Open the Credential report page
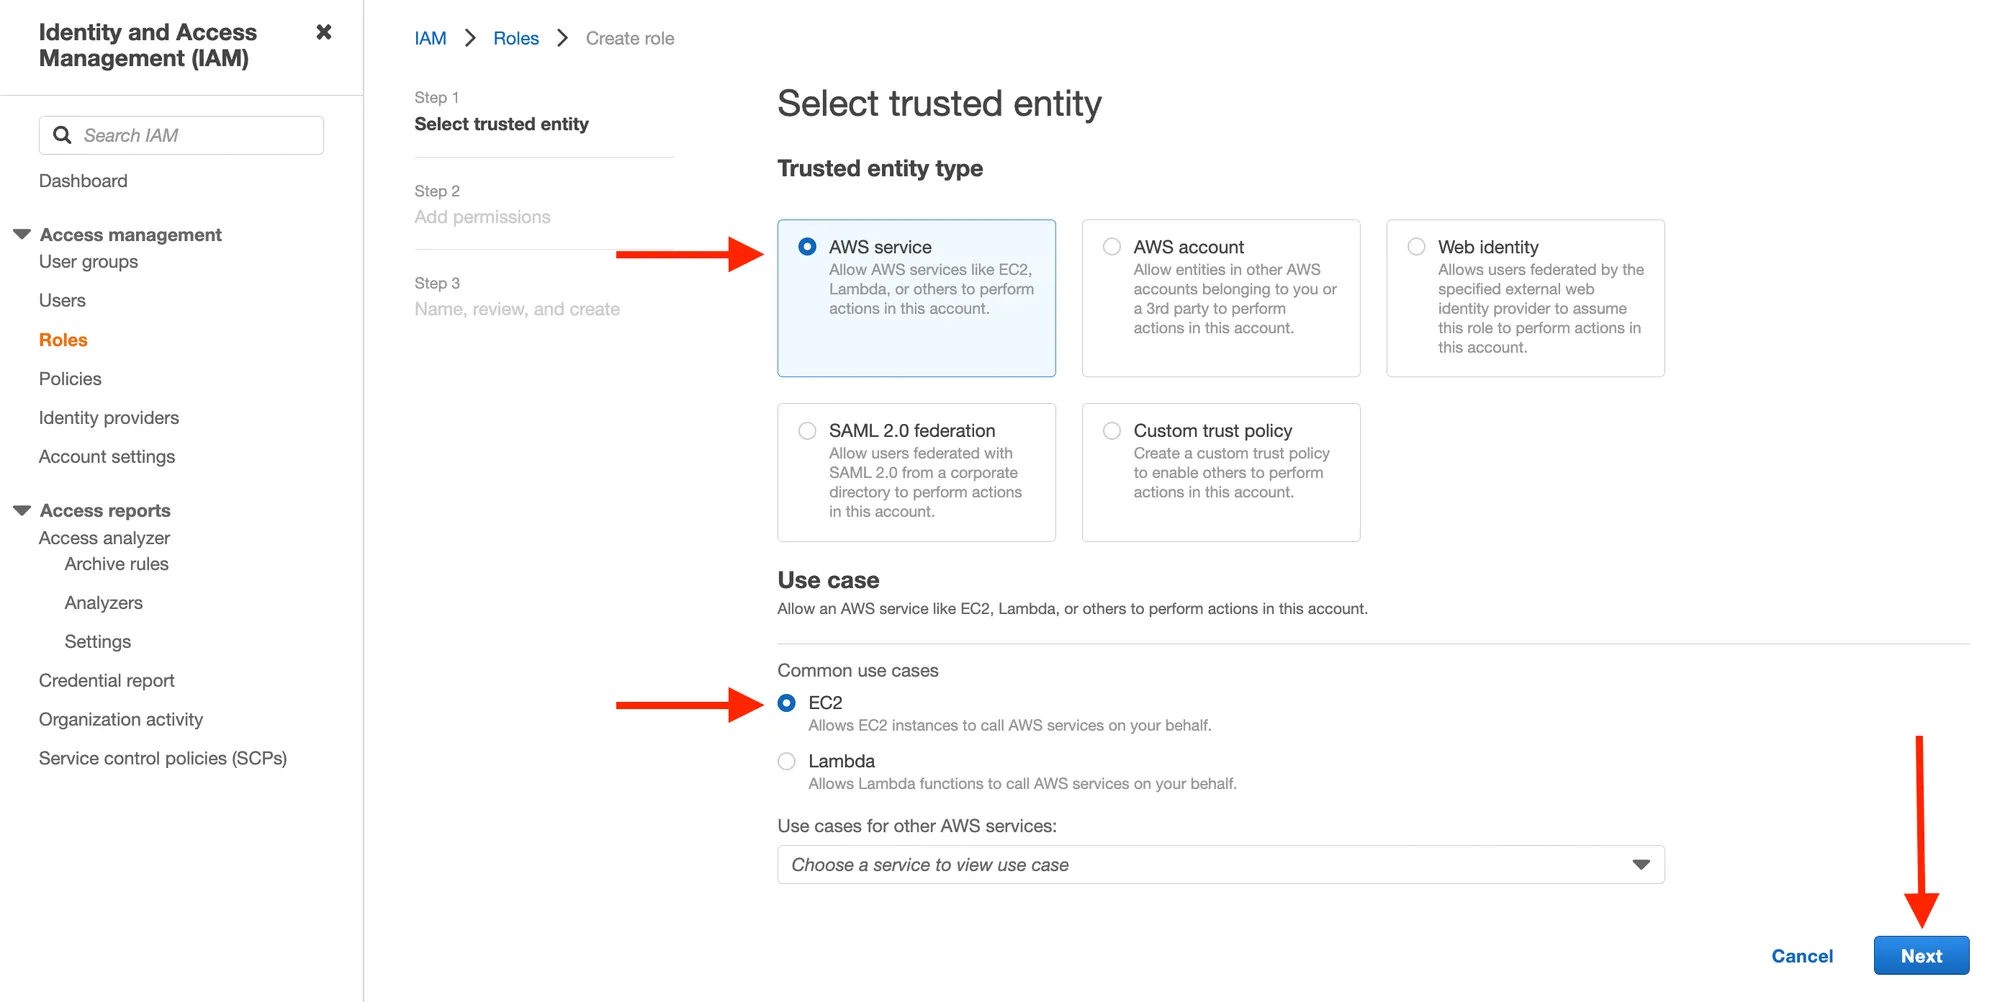 (x=107, y=681)
